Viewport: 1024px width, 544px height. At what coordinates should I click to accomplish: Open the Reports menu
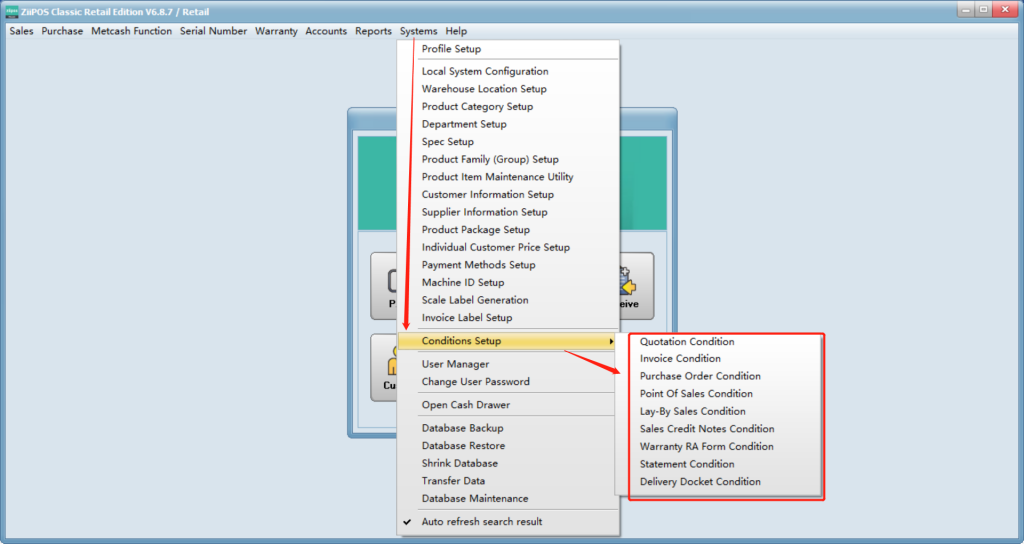click(x=373, y=31)
